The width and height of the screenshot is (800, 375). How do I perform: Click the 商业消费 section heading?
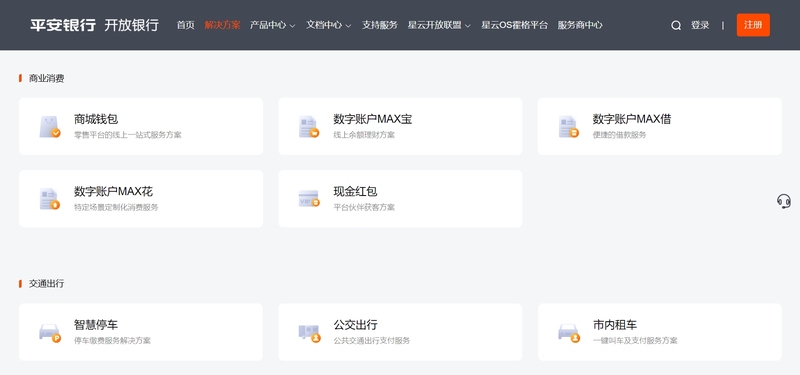[46, 79]
